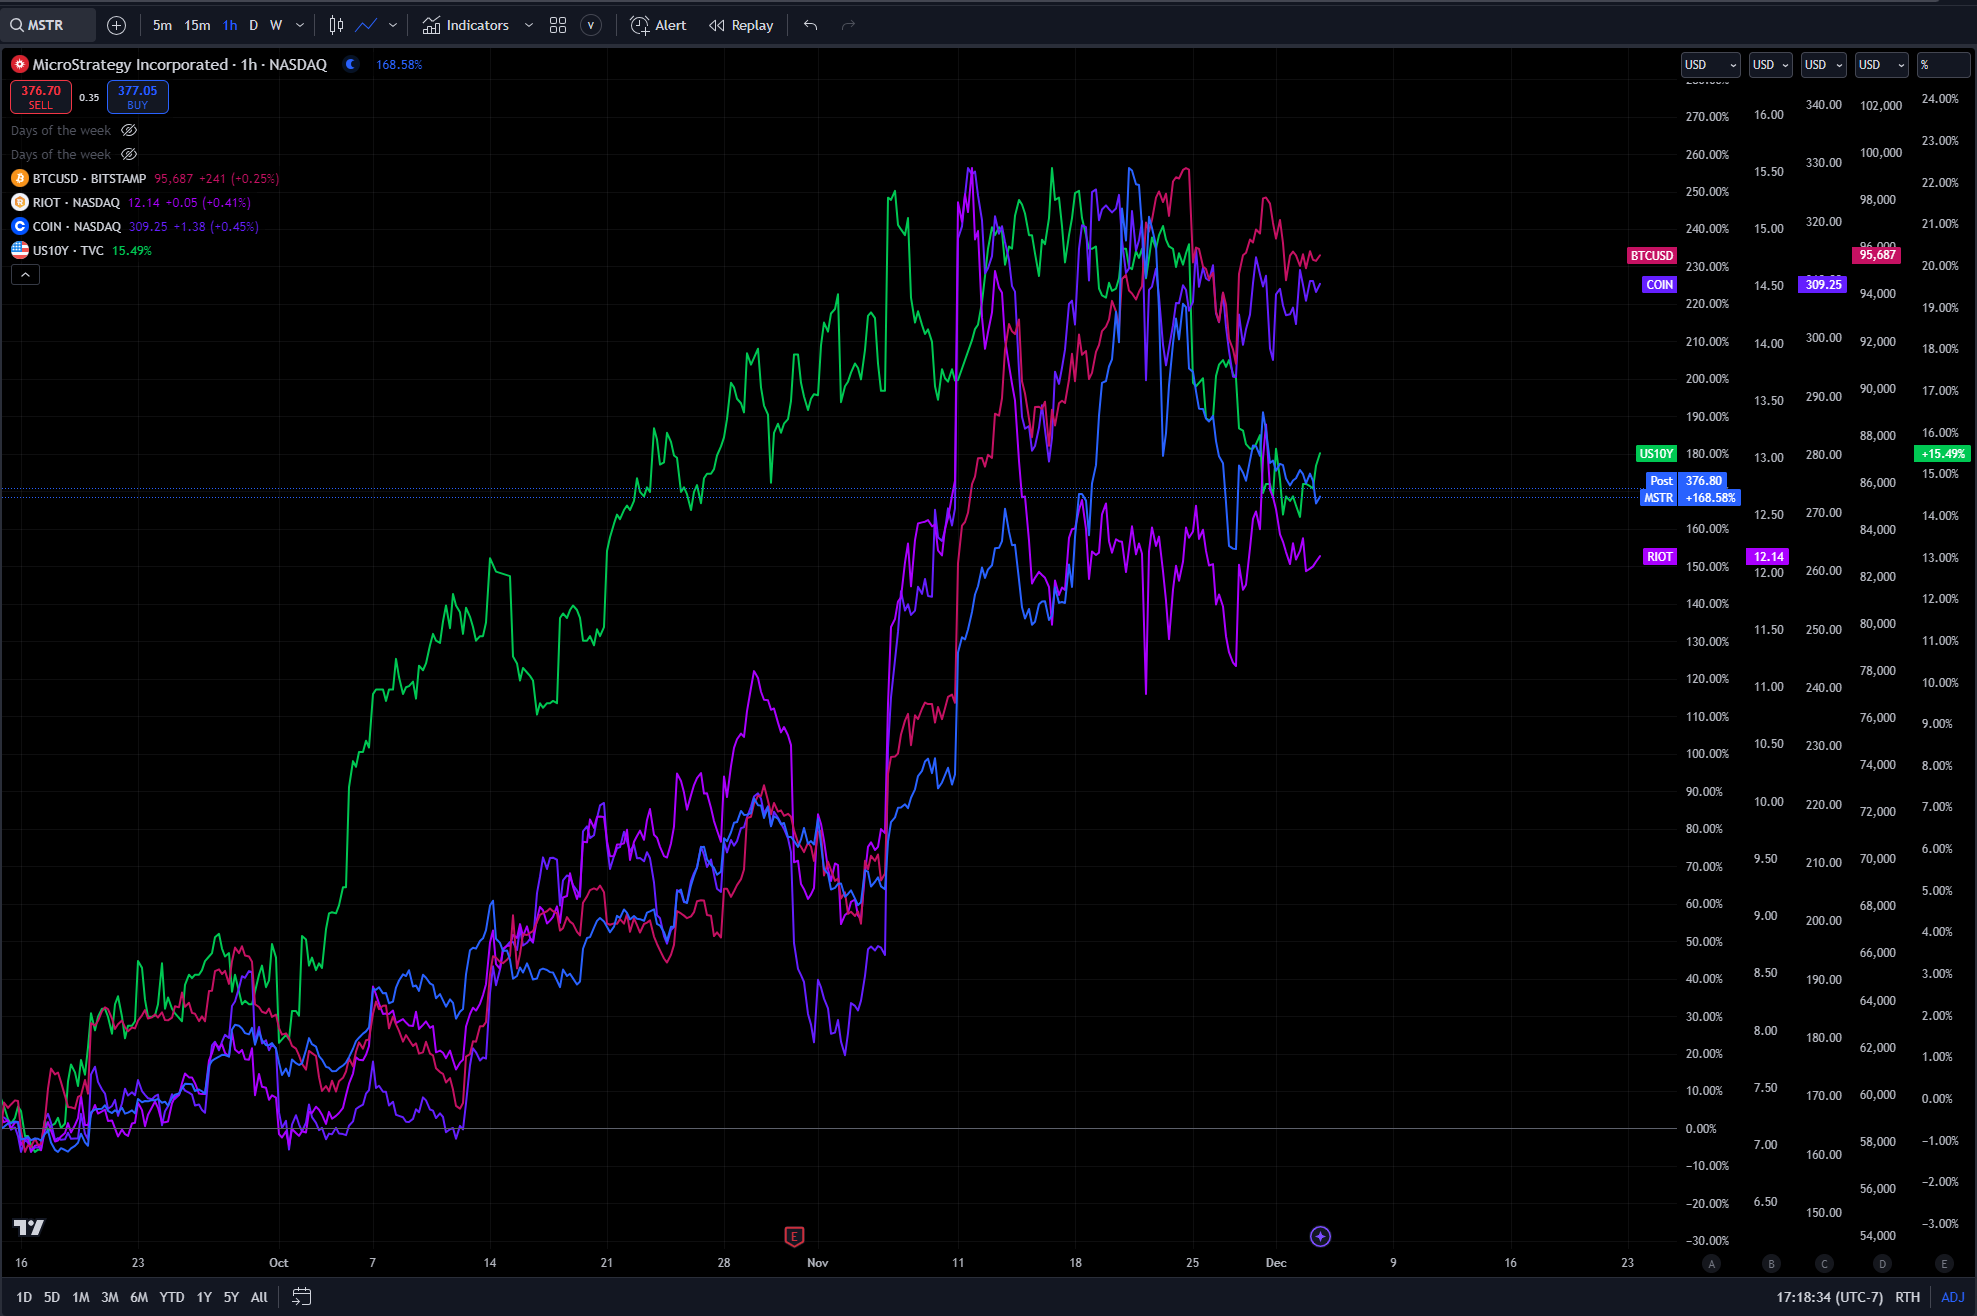Click the 377.05 BUY button
The width and height of the screenshot is (1977, 1316).
point(137,96)
